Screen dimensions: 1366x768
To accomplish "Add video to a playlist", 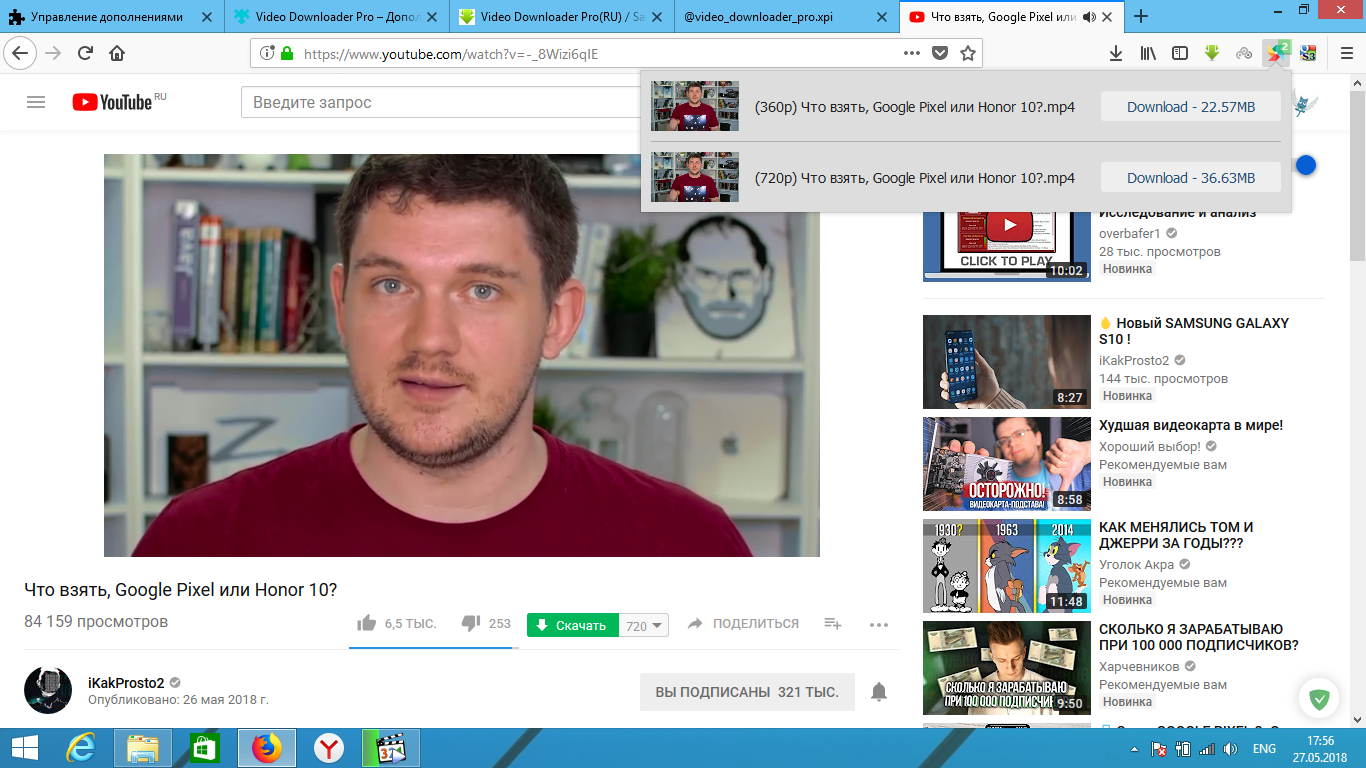I will click(x=832, y=624).
